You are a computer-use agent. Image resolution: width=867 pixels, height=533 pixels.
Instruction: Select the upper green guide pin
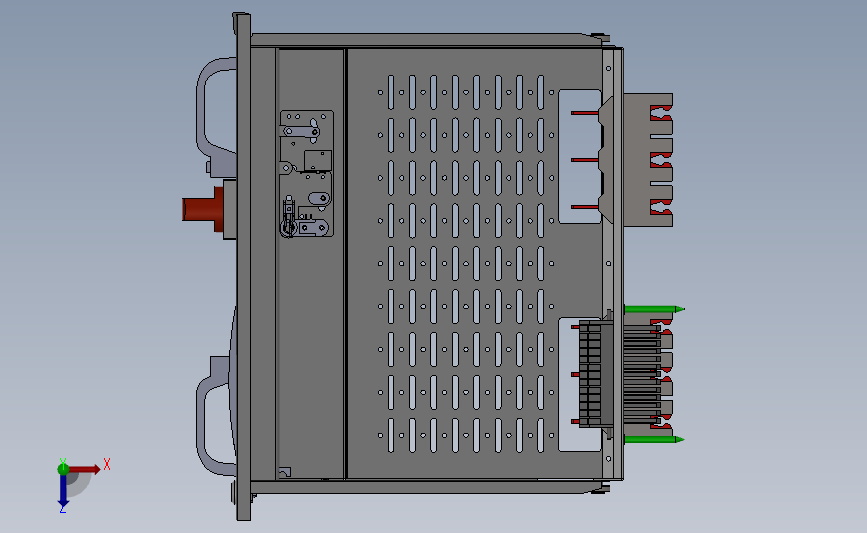[x=654, y=309]
